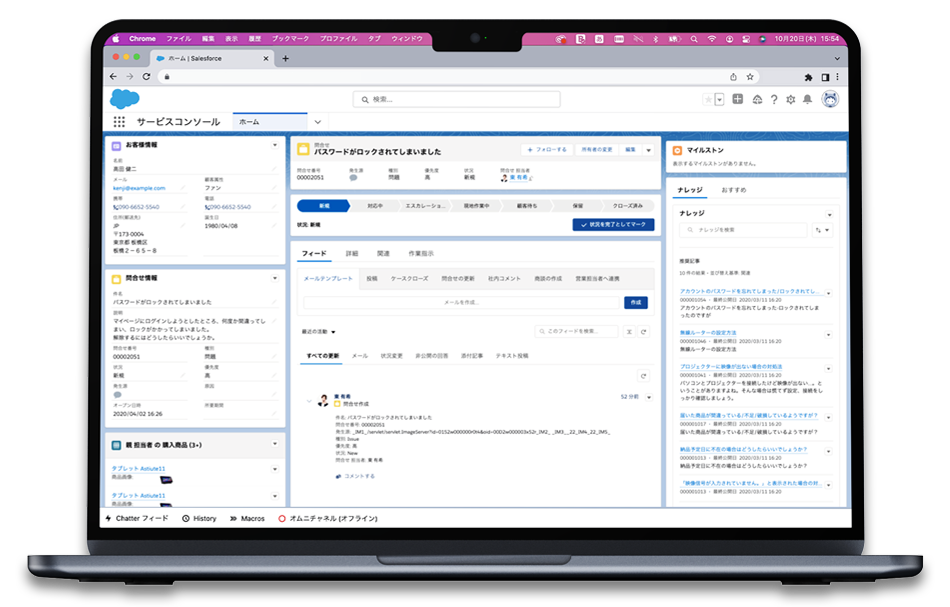Open the Wi-Fi menu bar icon
The image size is (950, 607).
point(711,39)
